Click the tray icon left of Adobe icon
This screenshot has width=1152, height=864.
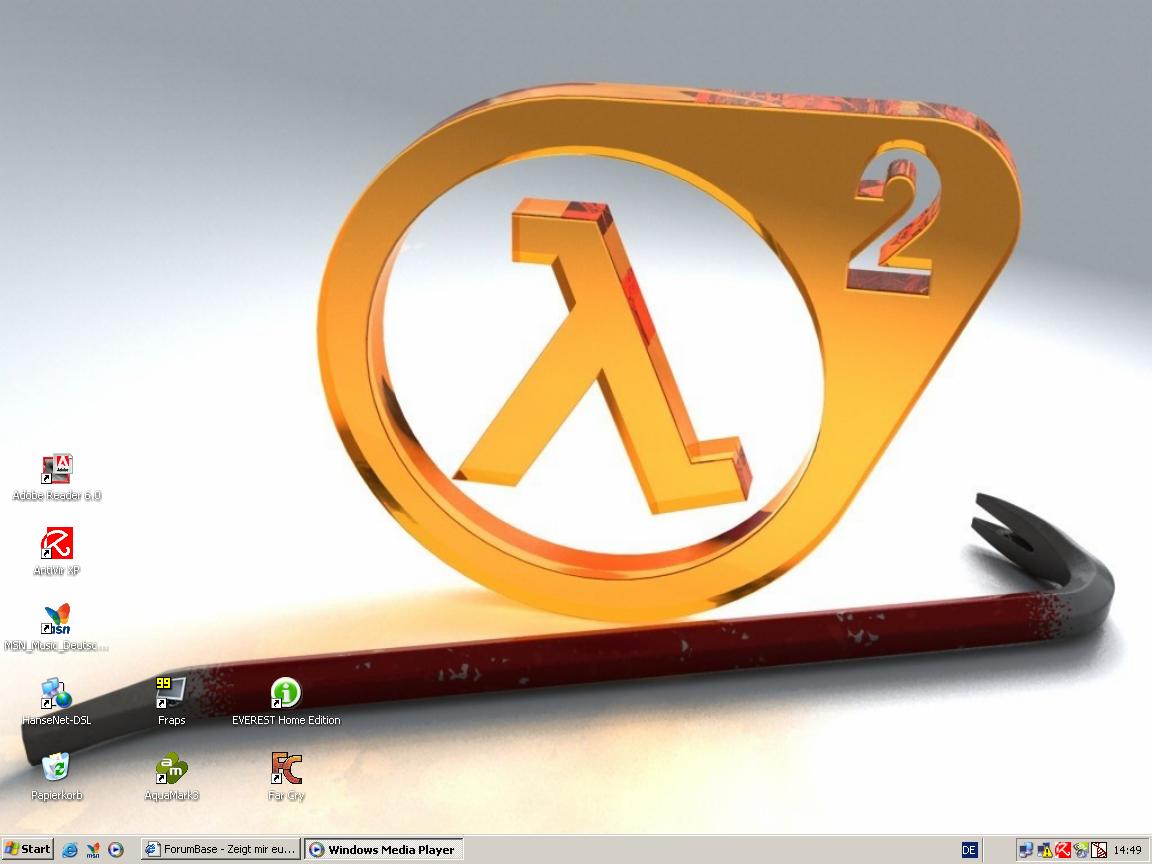(x=1081, y=850)
